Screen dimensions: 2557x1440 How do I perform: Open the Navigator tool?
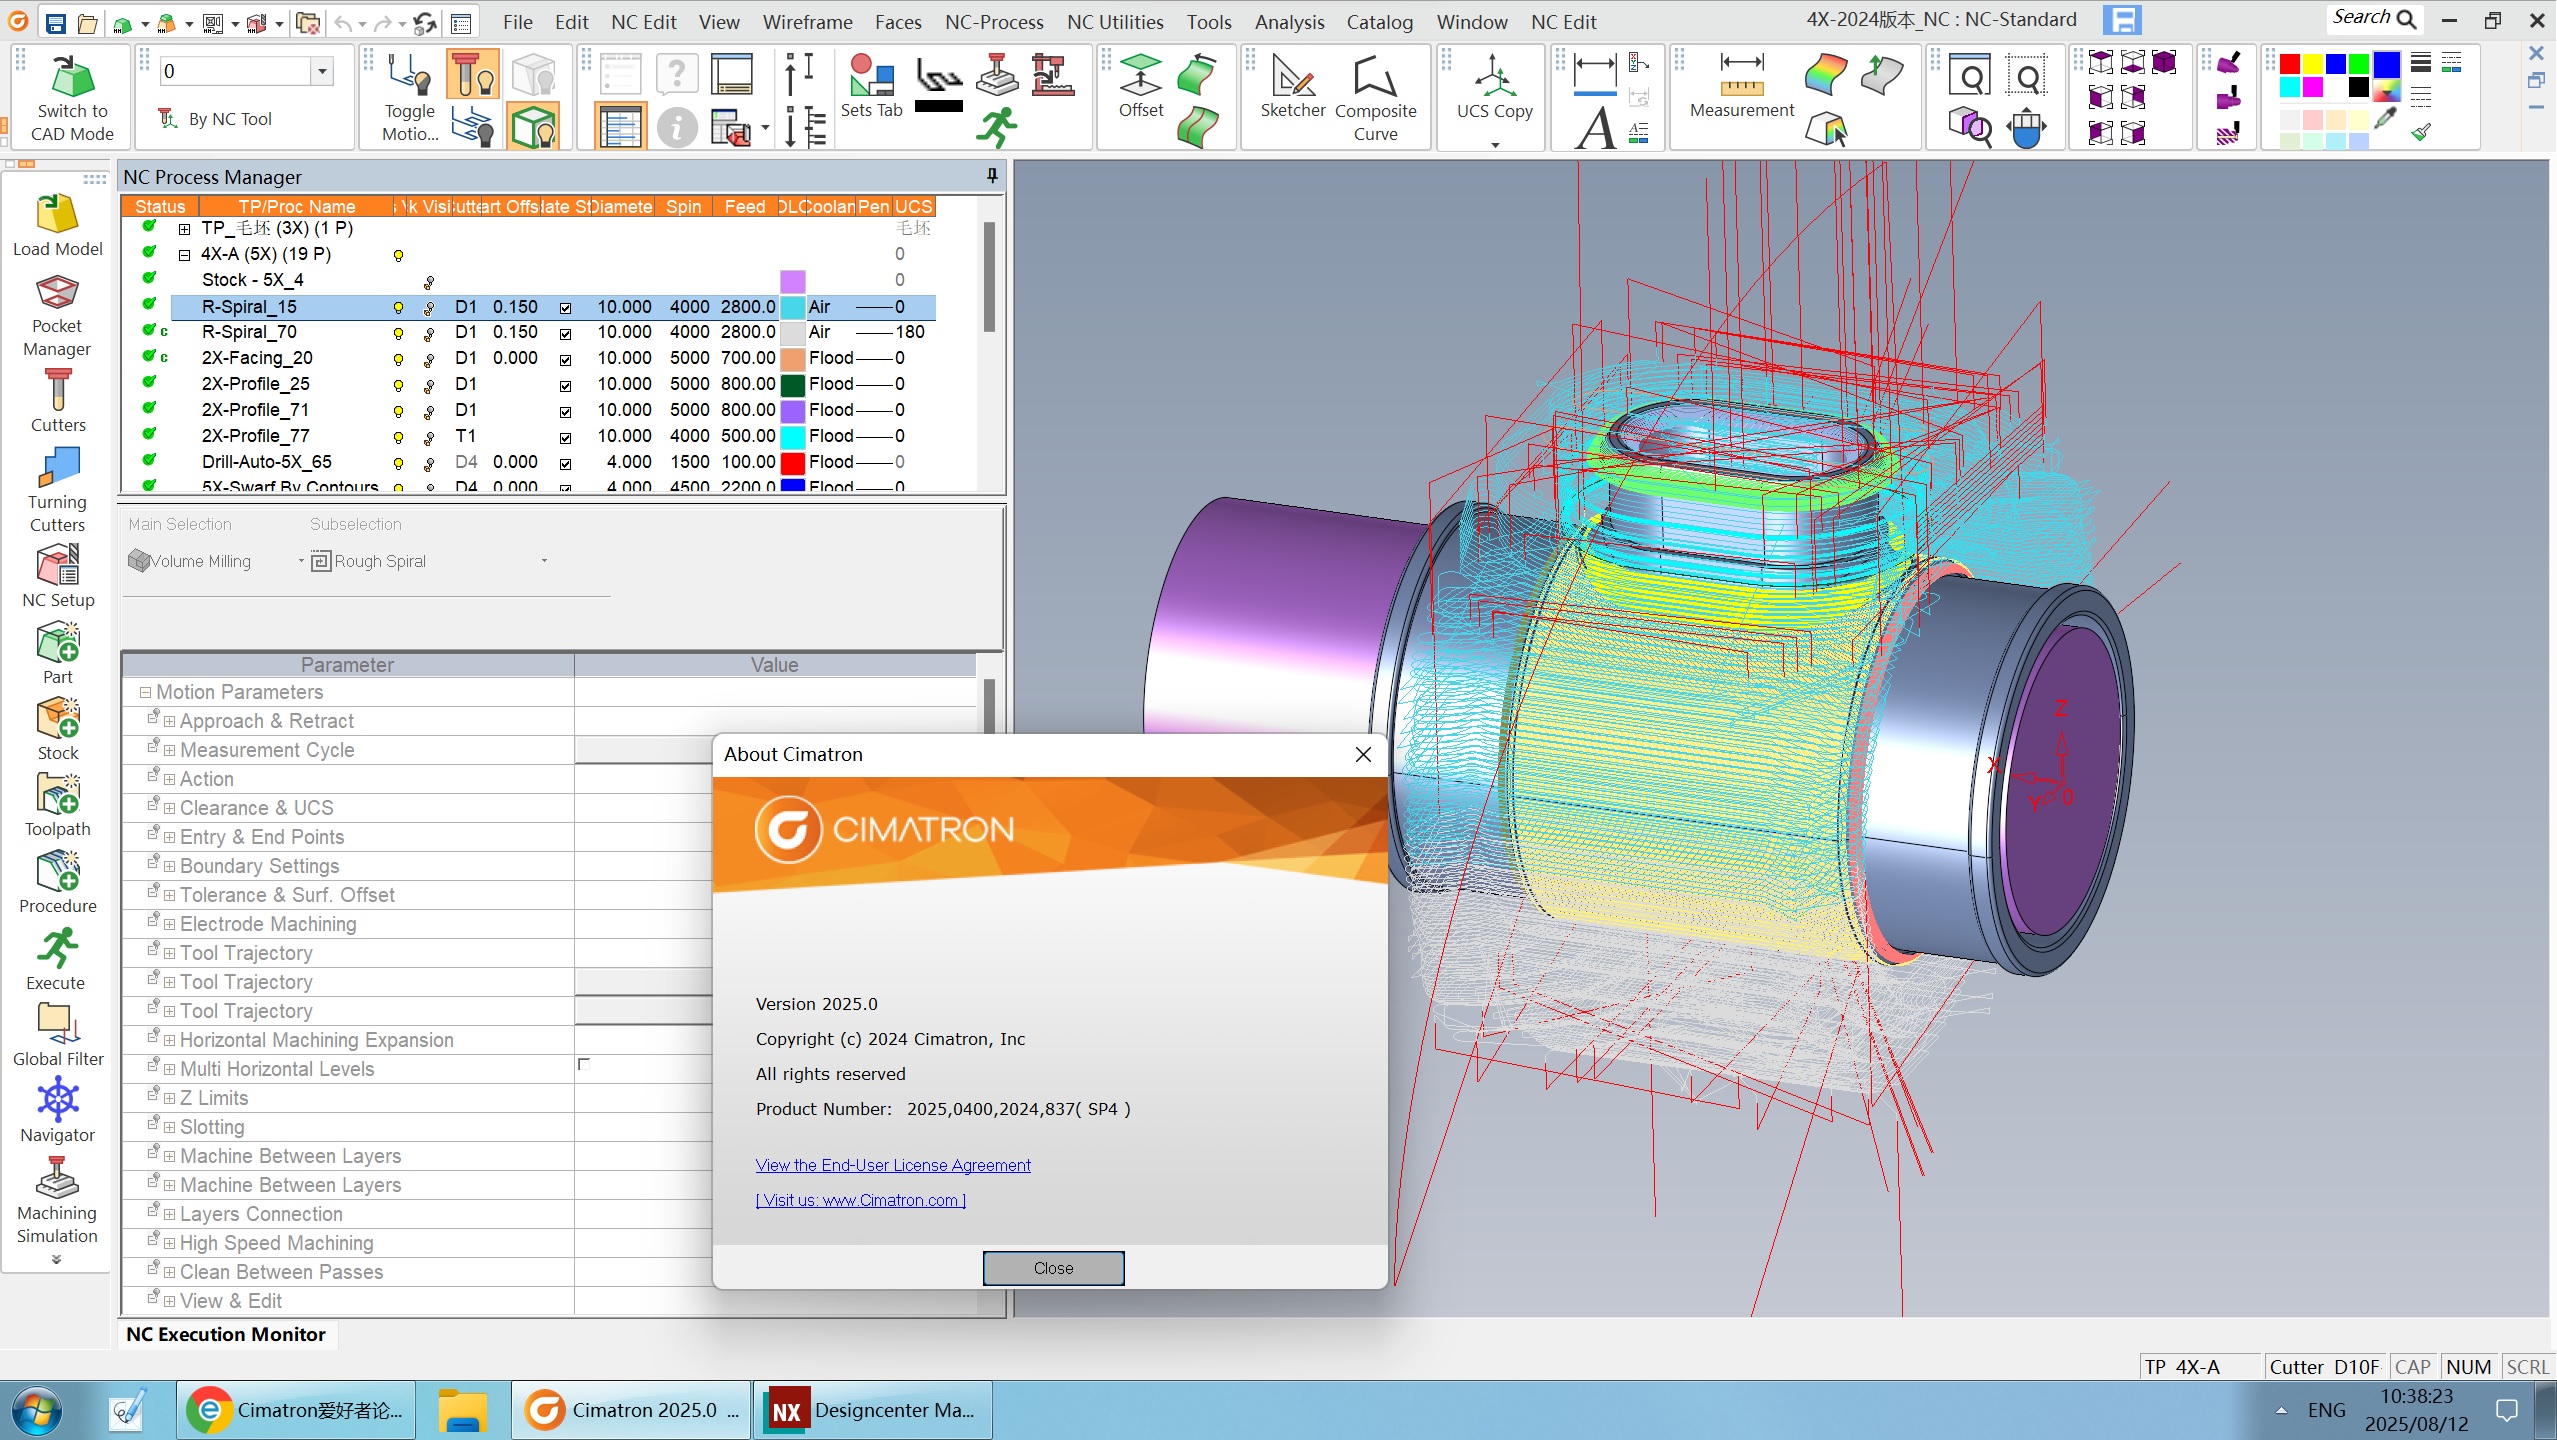[58, 1111]
